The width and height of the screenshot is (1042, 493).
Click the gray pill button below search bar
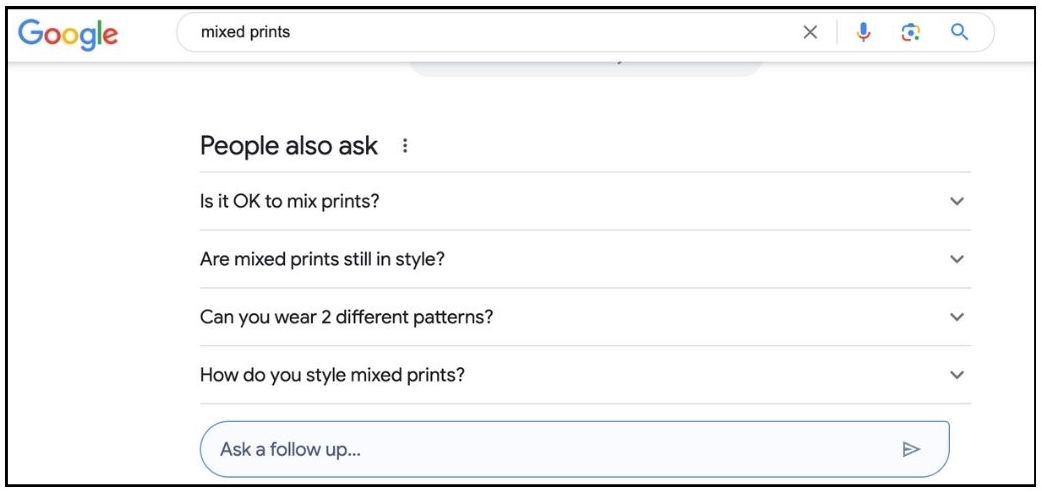(x=585, y=68)
